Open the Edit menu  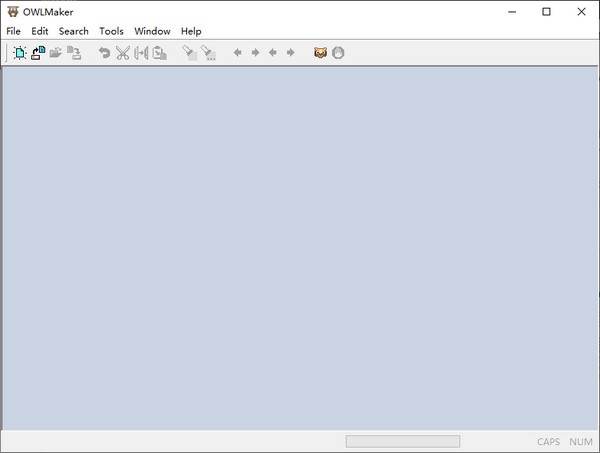click(40, 31)
